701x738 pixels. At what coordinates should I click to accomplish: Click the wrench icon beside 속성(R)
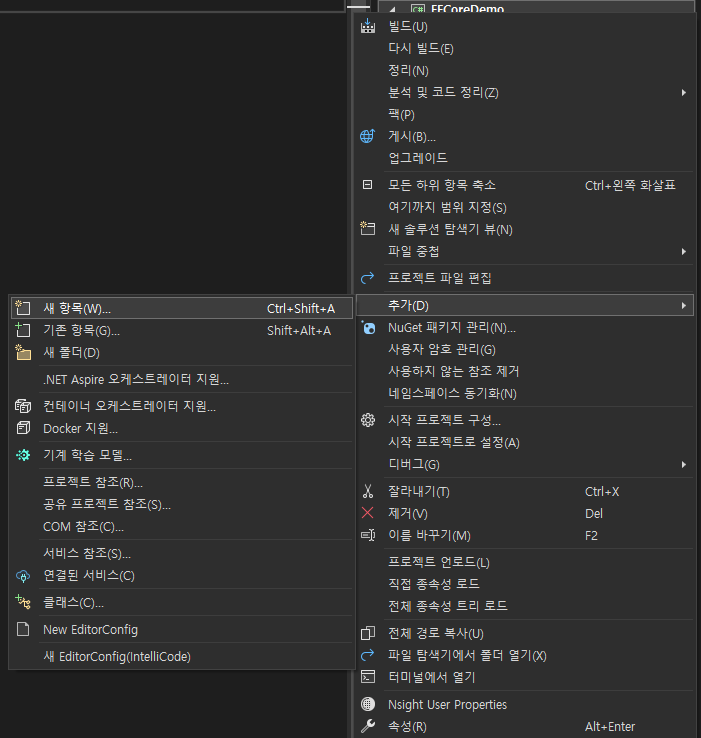[368, 726]
